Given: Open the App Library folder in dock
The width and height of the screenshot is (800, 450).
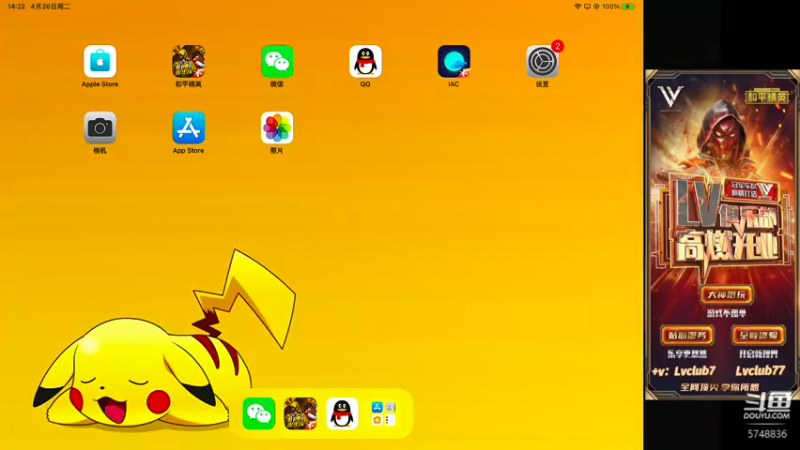Looking at the screenshot, I should [x=383, y=413].
